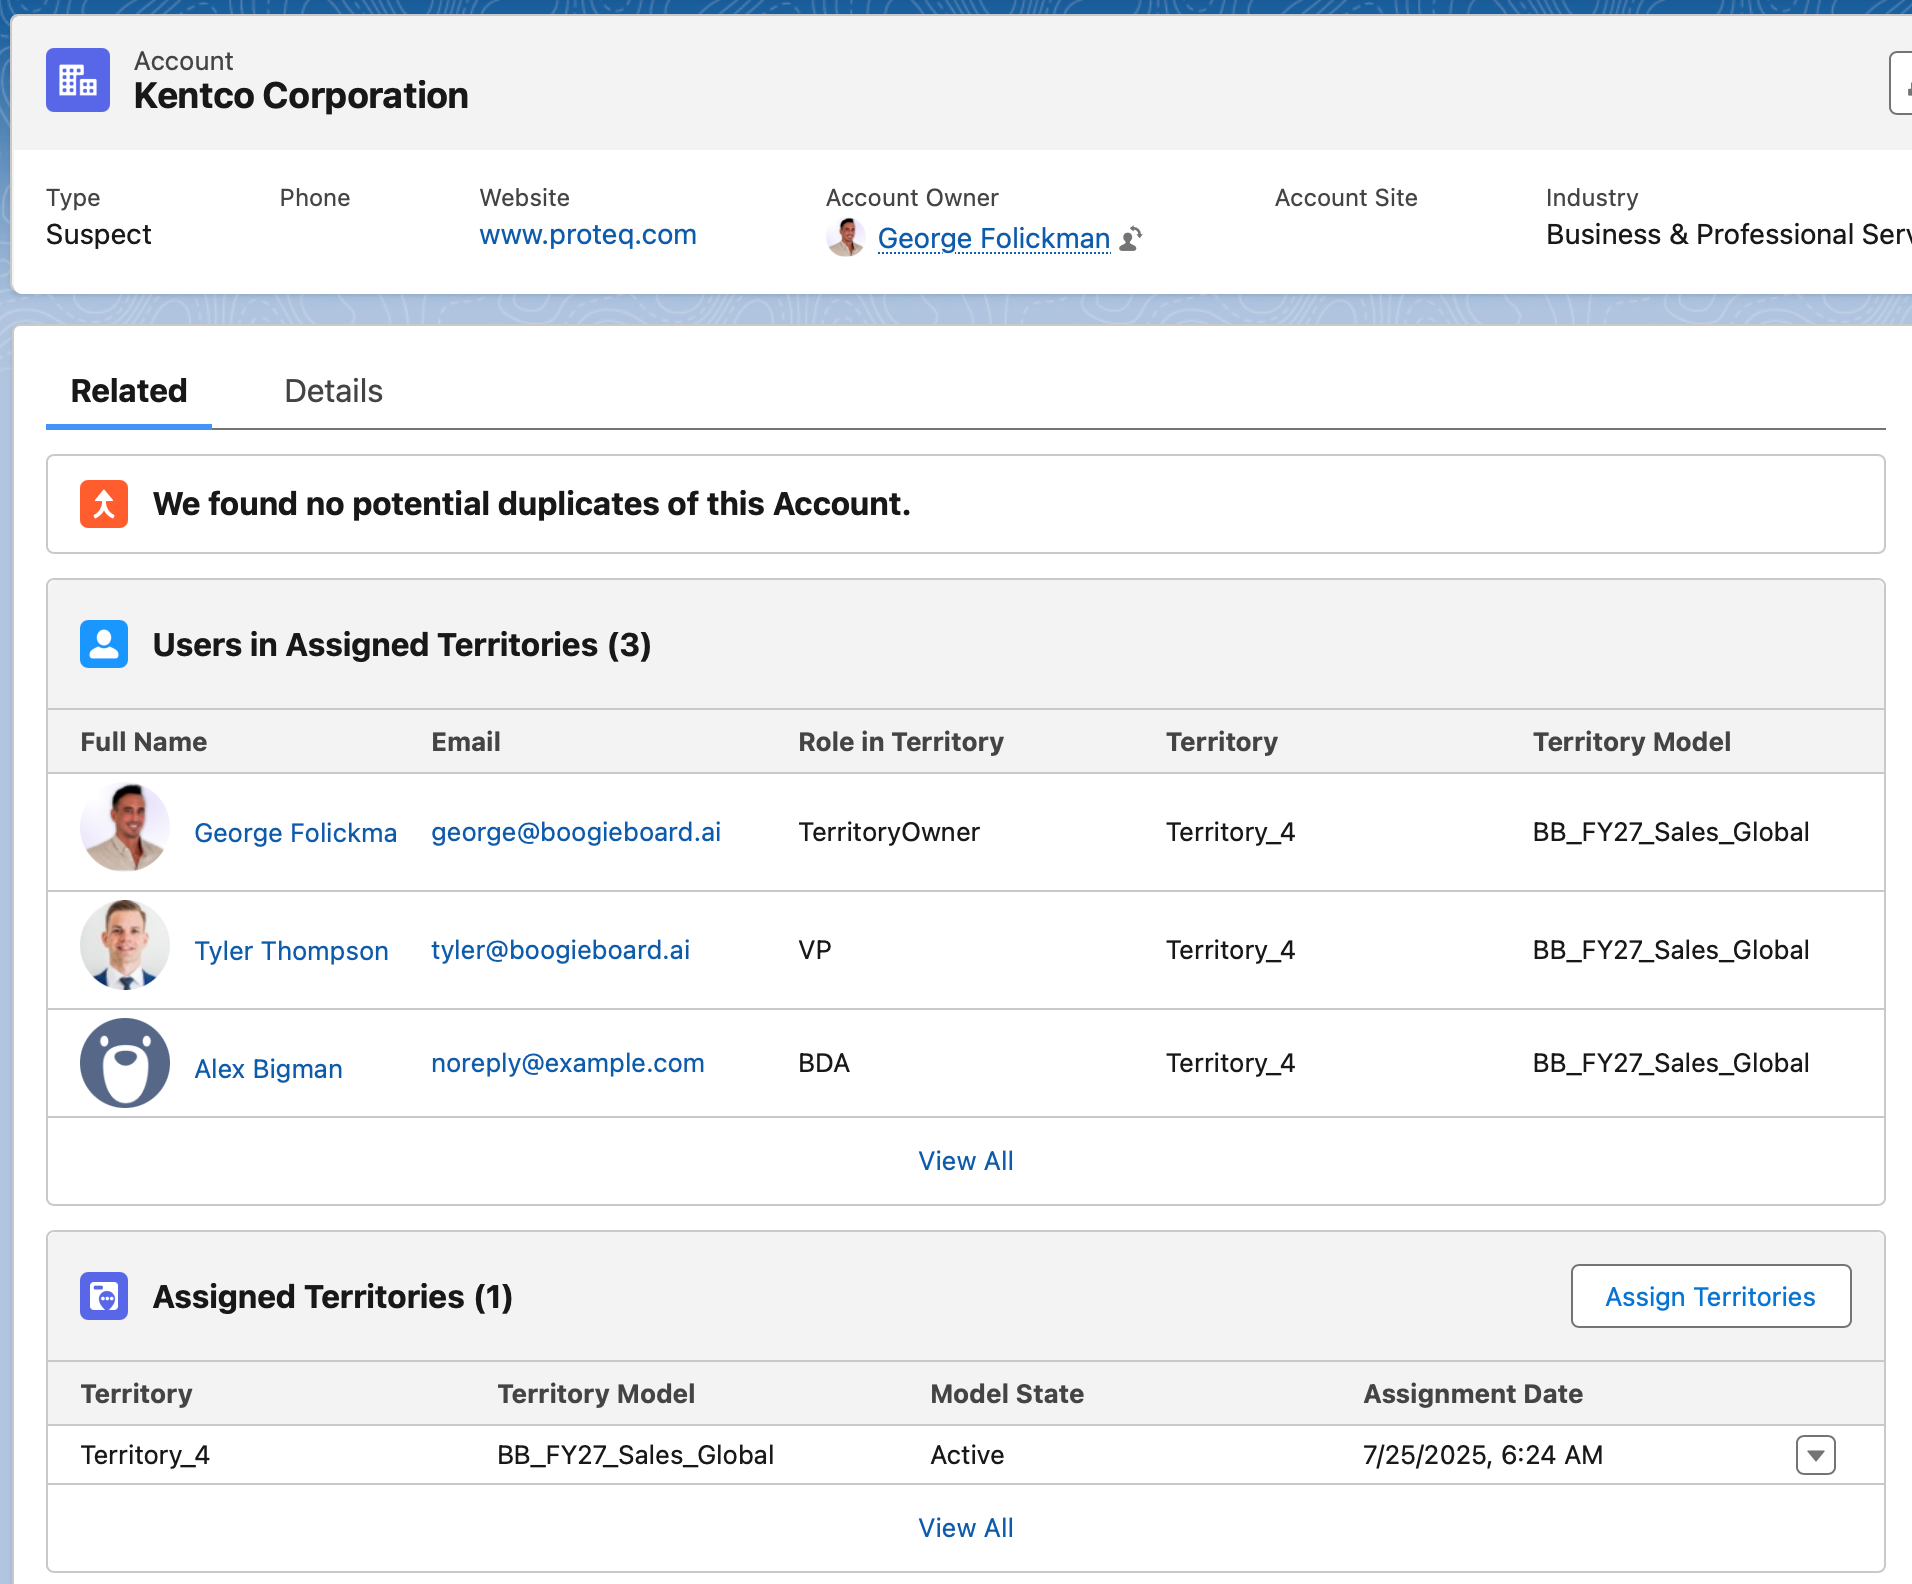This screenshot has width=1912, height=1584.
Task: Click the tyler@boogieboard.ai email link
Action: [x=560, y=950]
